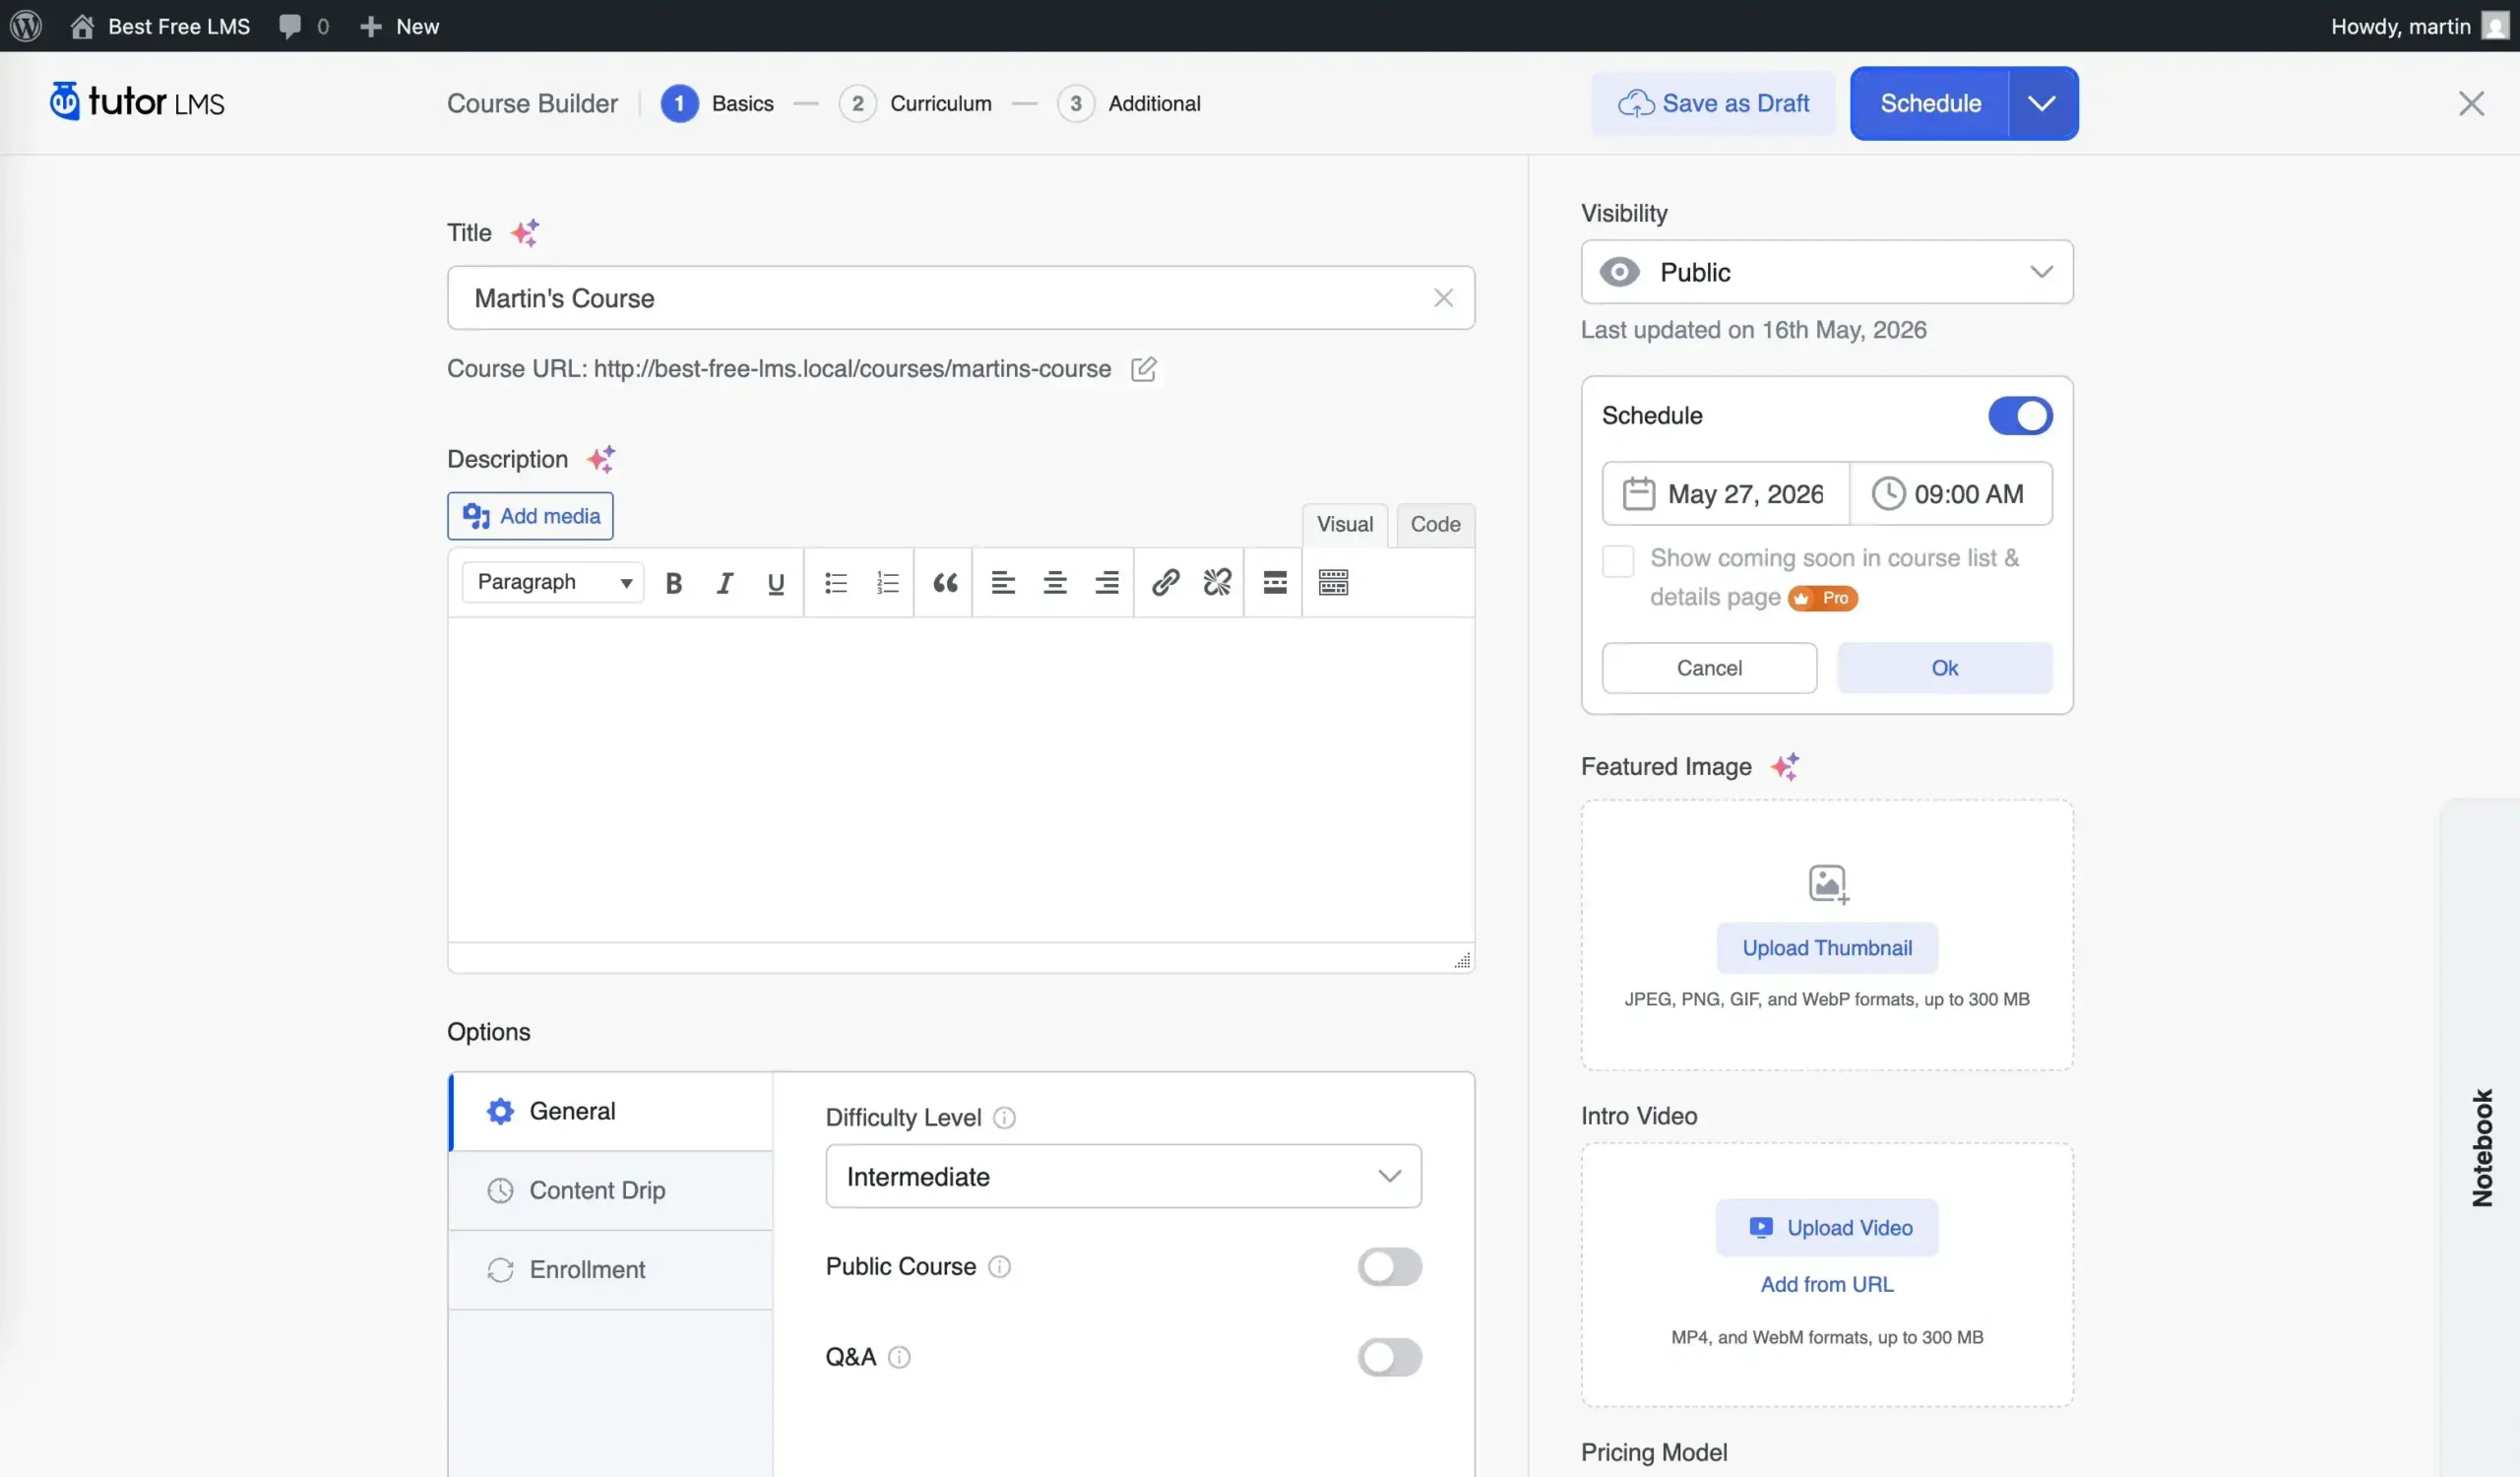Remove link icon in editor
Viewport: 2520px width, 1477px height.
(x=1217, y=583)
